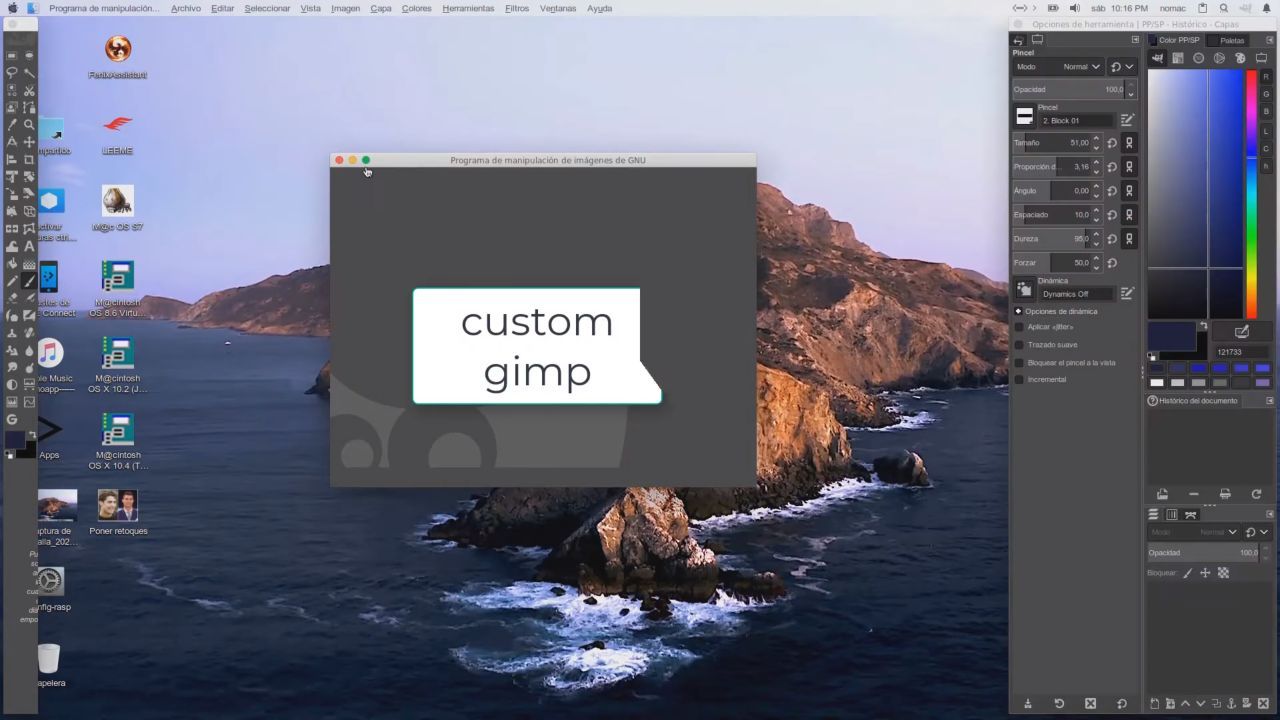1280x720 pixels.
Task: Open the brush preview thumbnail selector
Action: 1024,117
